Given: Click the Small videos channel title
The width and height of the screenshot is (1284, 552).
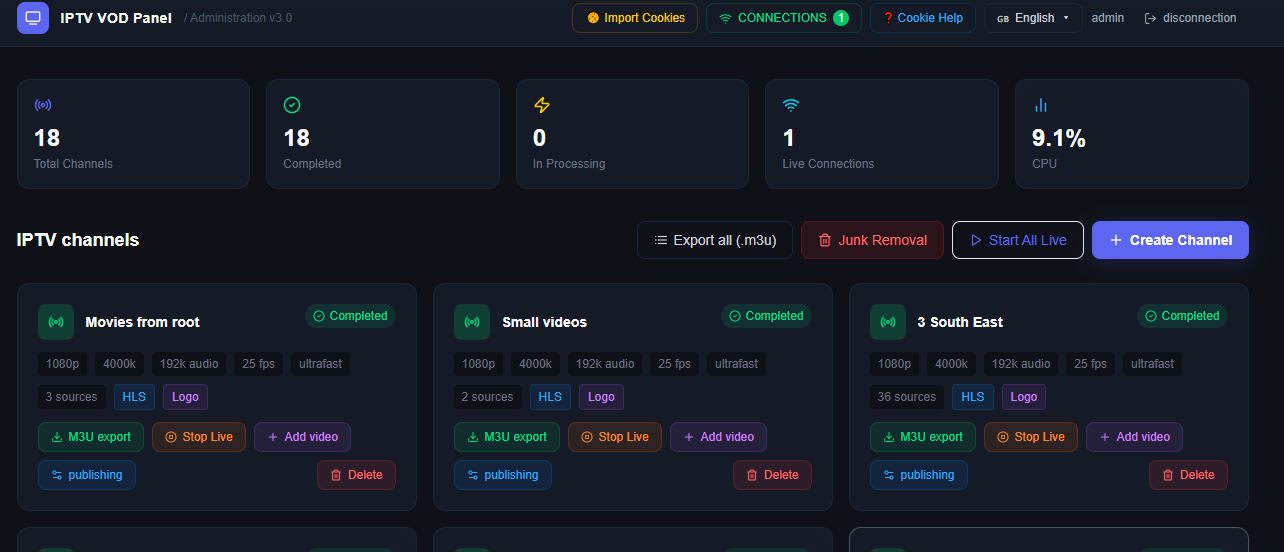Looking at the screenshot, I should pos(544,322).
